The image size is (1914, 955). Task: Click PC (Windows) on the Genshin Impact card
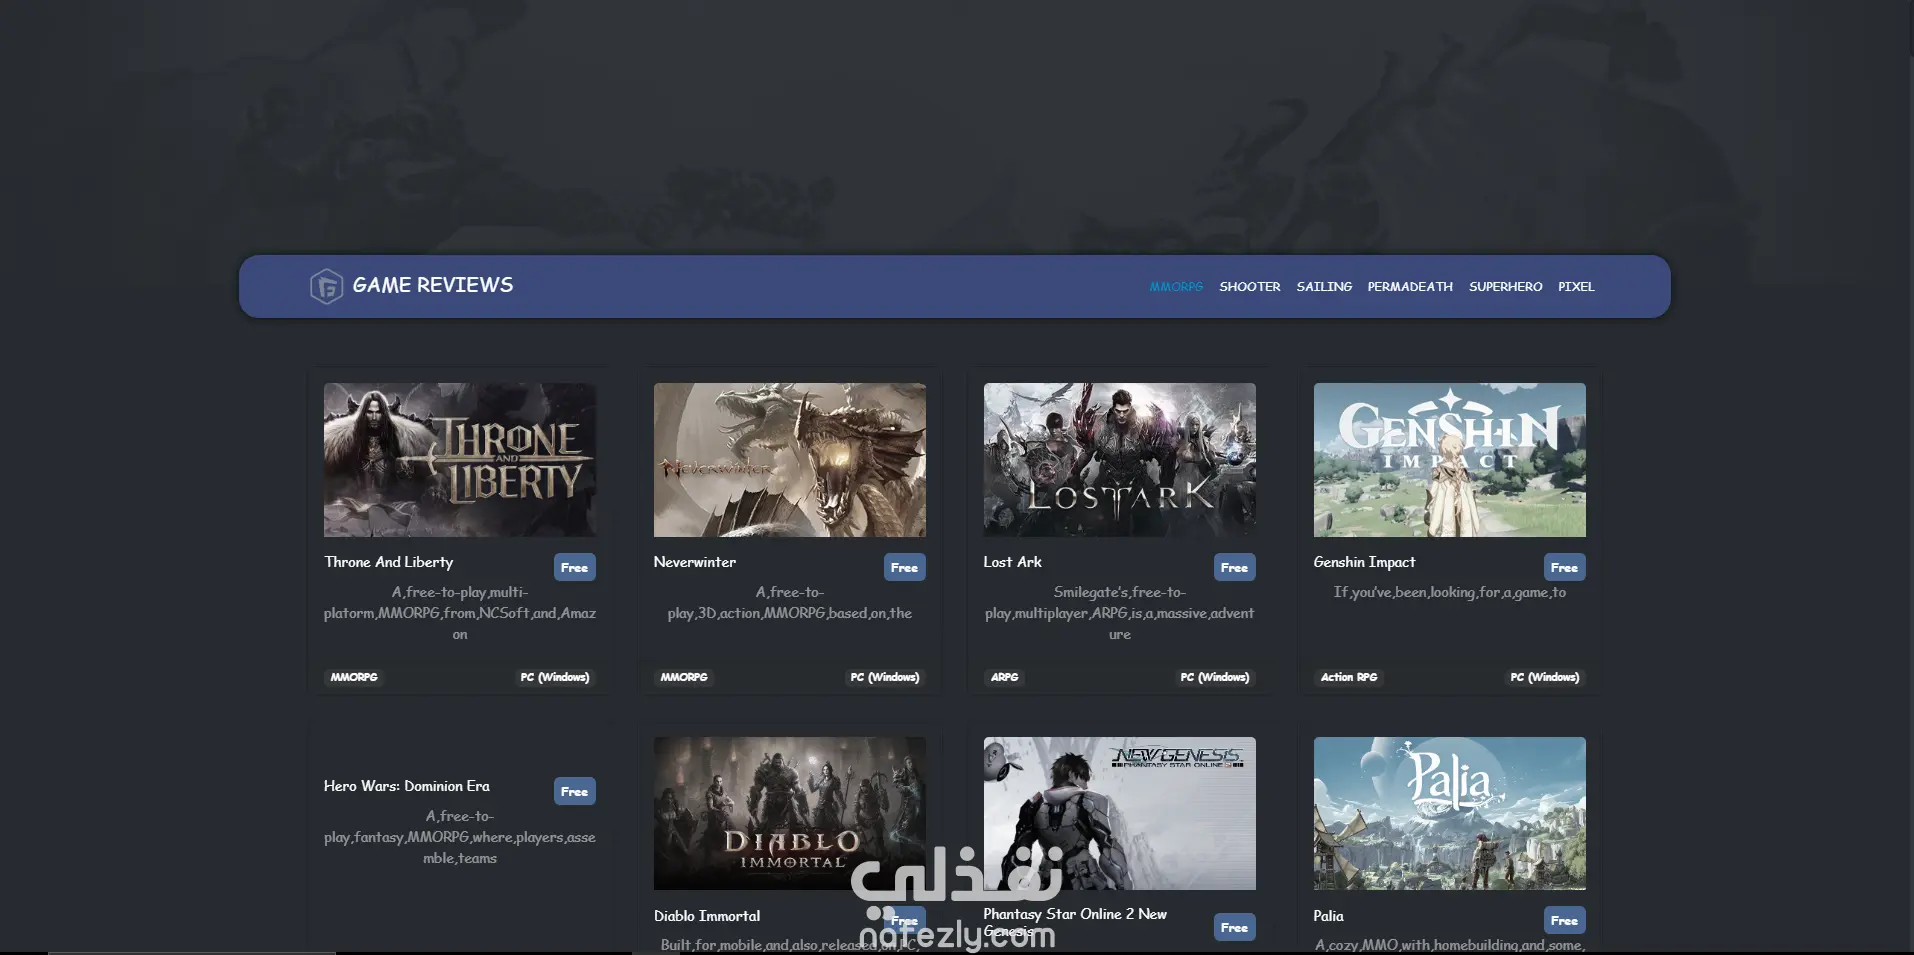(x=1545, y=677)
